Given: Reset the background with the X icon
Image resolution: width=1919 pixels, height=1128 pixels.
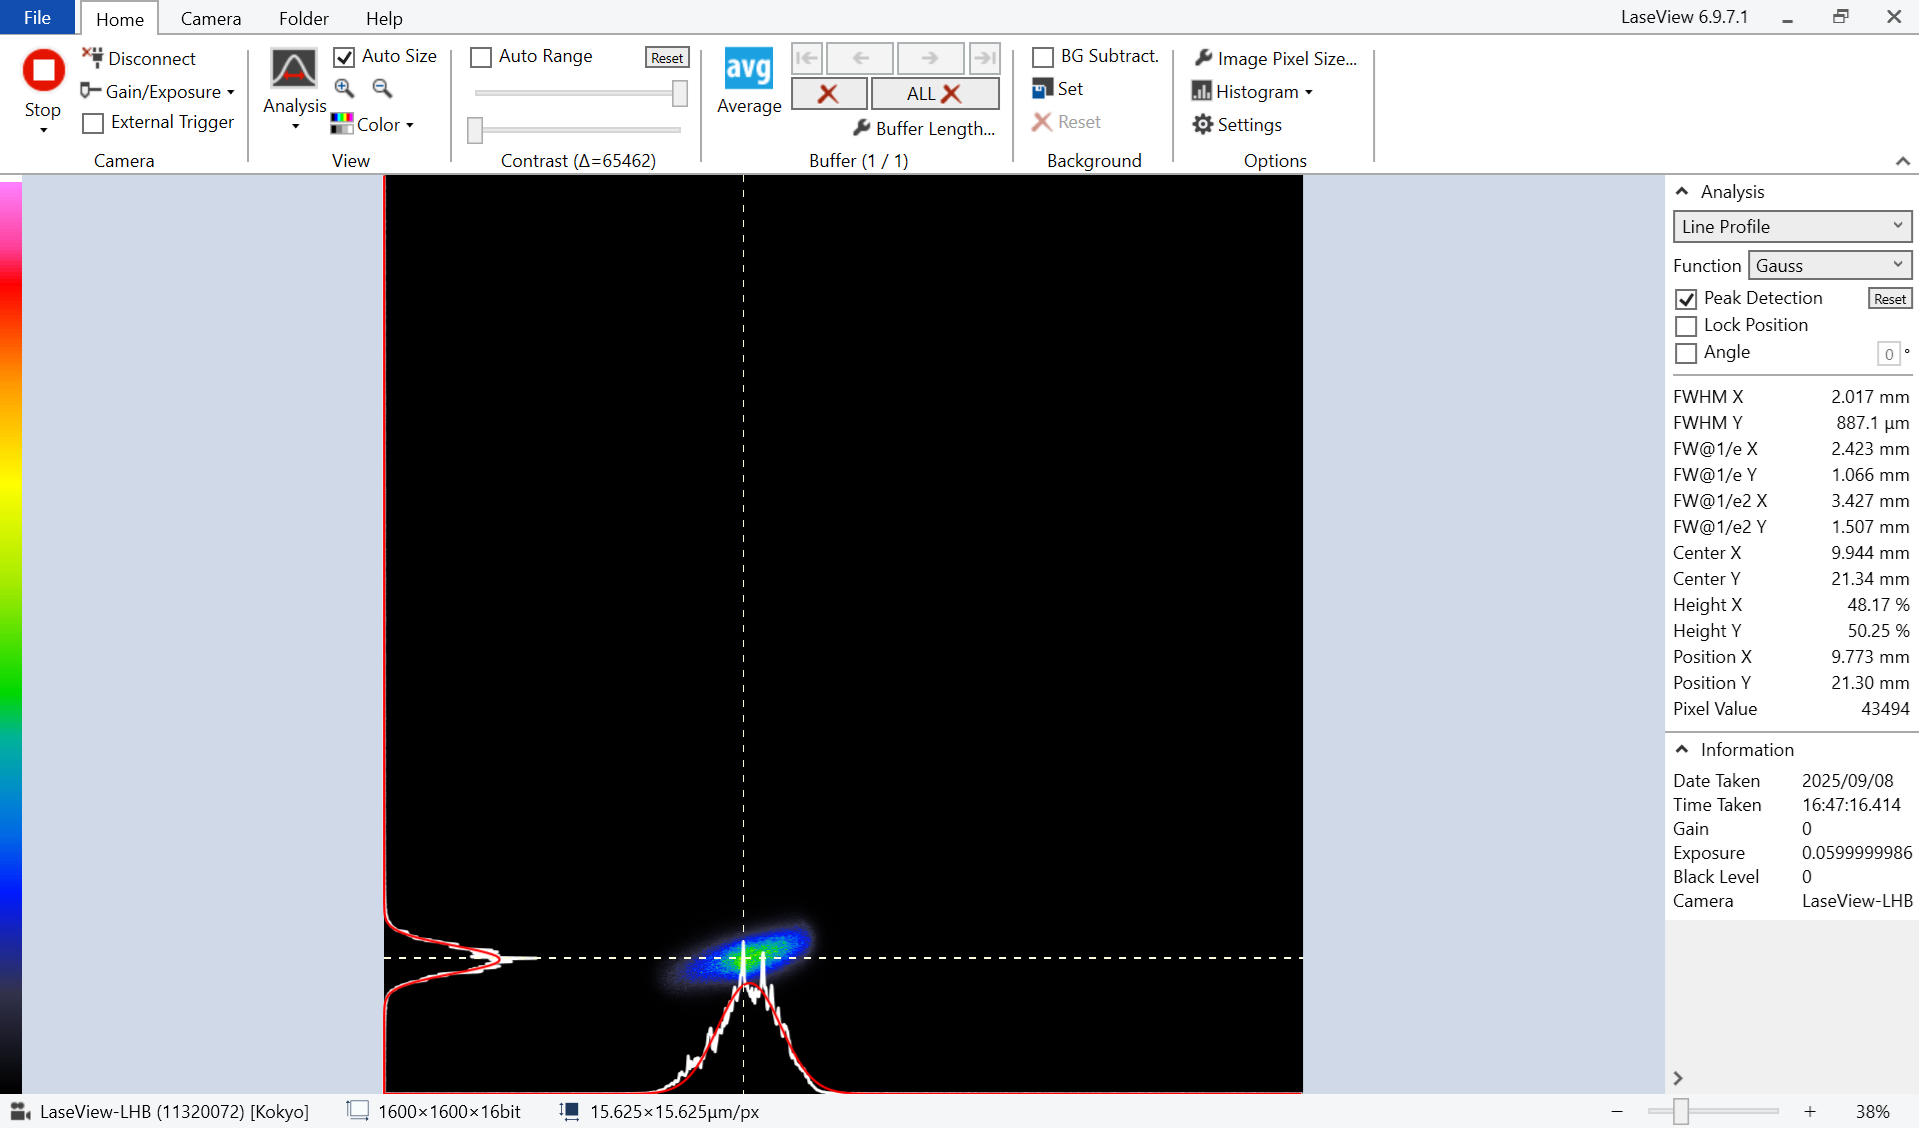Looking at the screenshot, I should point(1042,122).
